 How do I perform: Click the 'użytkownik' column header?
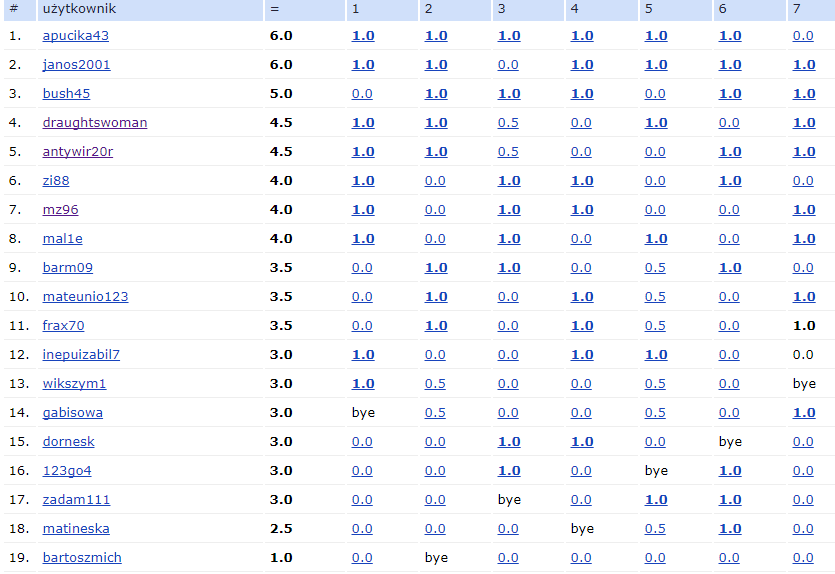tap(80, 9)
